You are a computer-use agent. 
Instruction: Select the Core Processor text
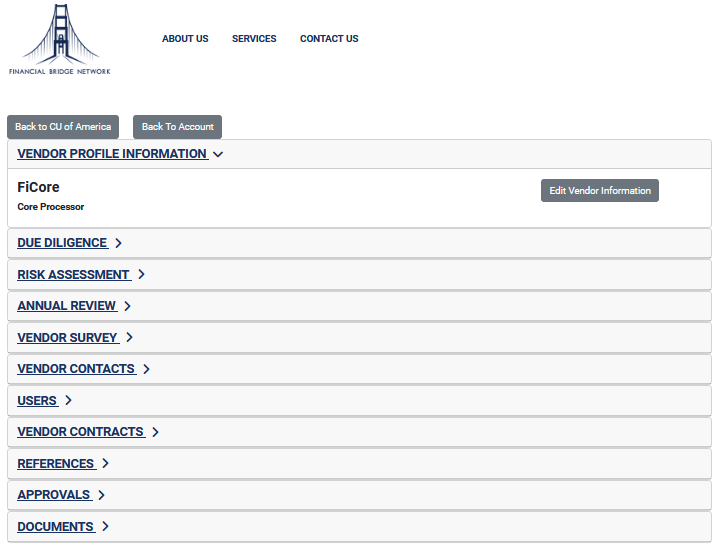[51, 207]
